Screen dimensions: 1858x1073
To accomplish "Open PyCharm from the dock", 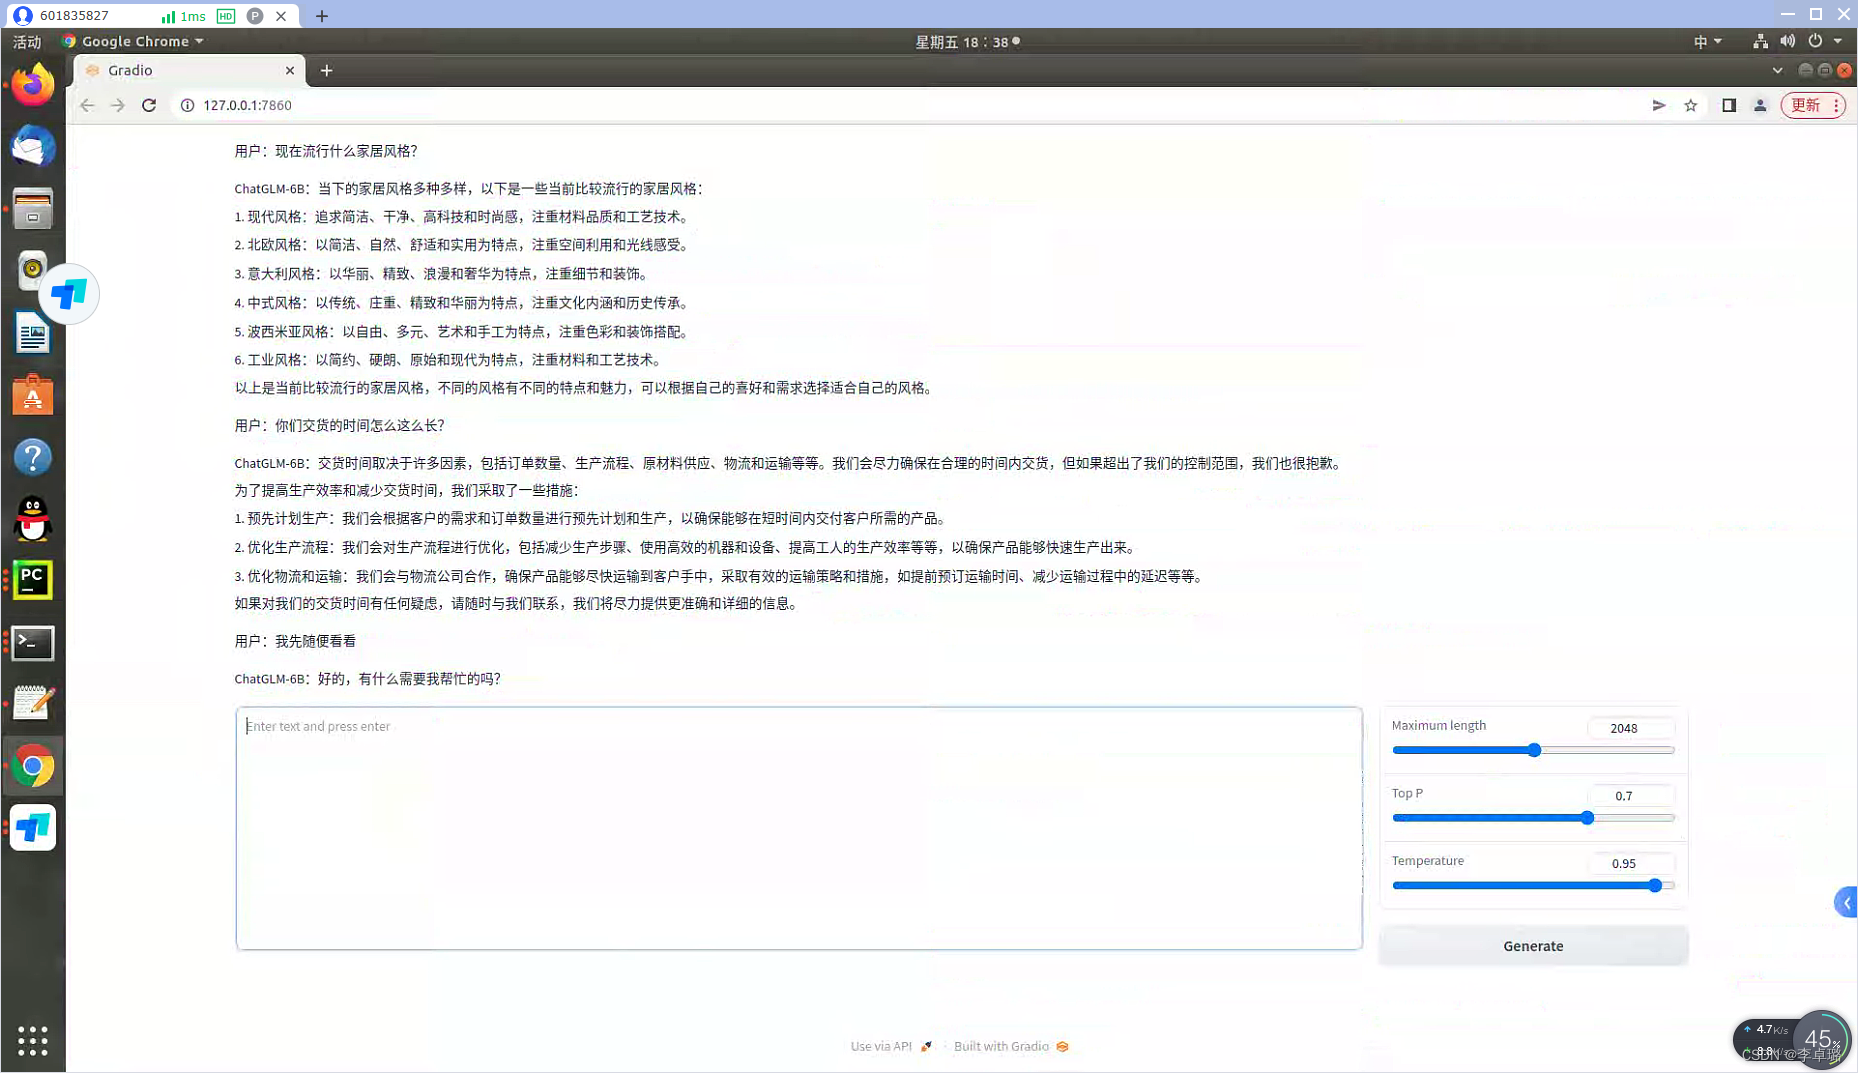I will pos(33,580).
